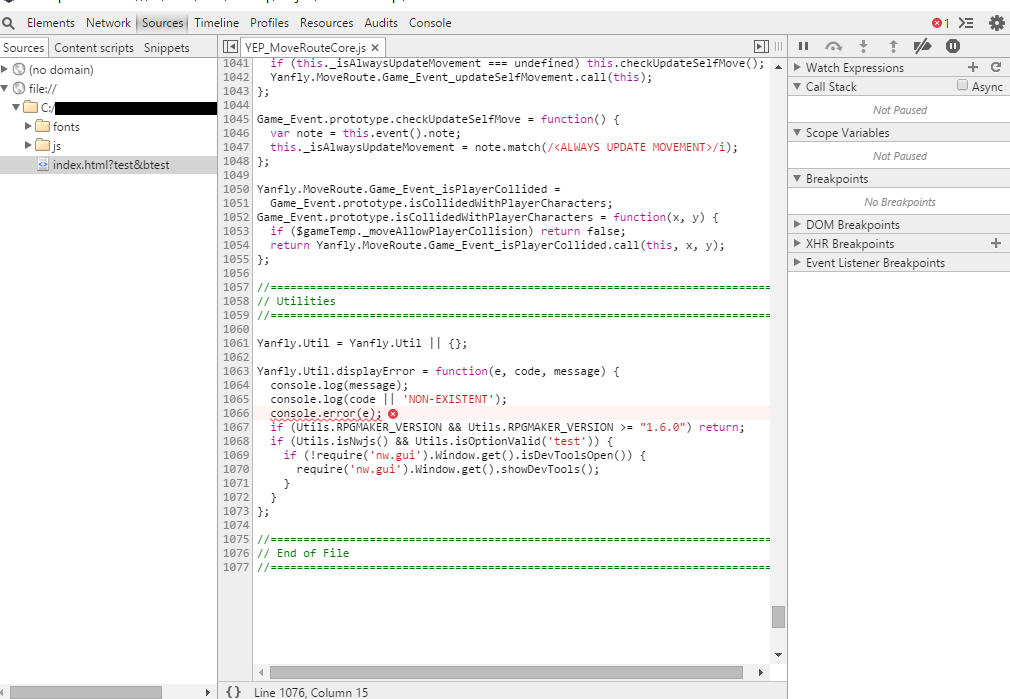
Task: Close the YEP_MoveRouteCore.js tab
Action: click(375, 48)
